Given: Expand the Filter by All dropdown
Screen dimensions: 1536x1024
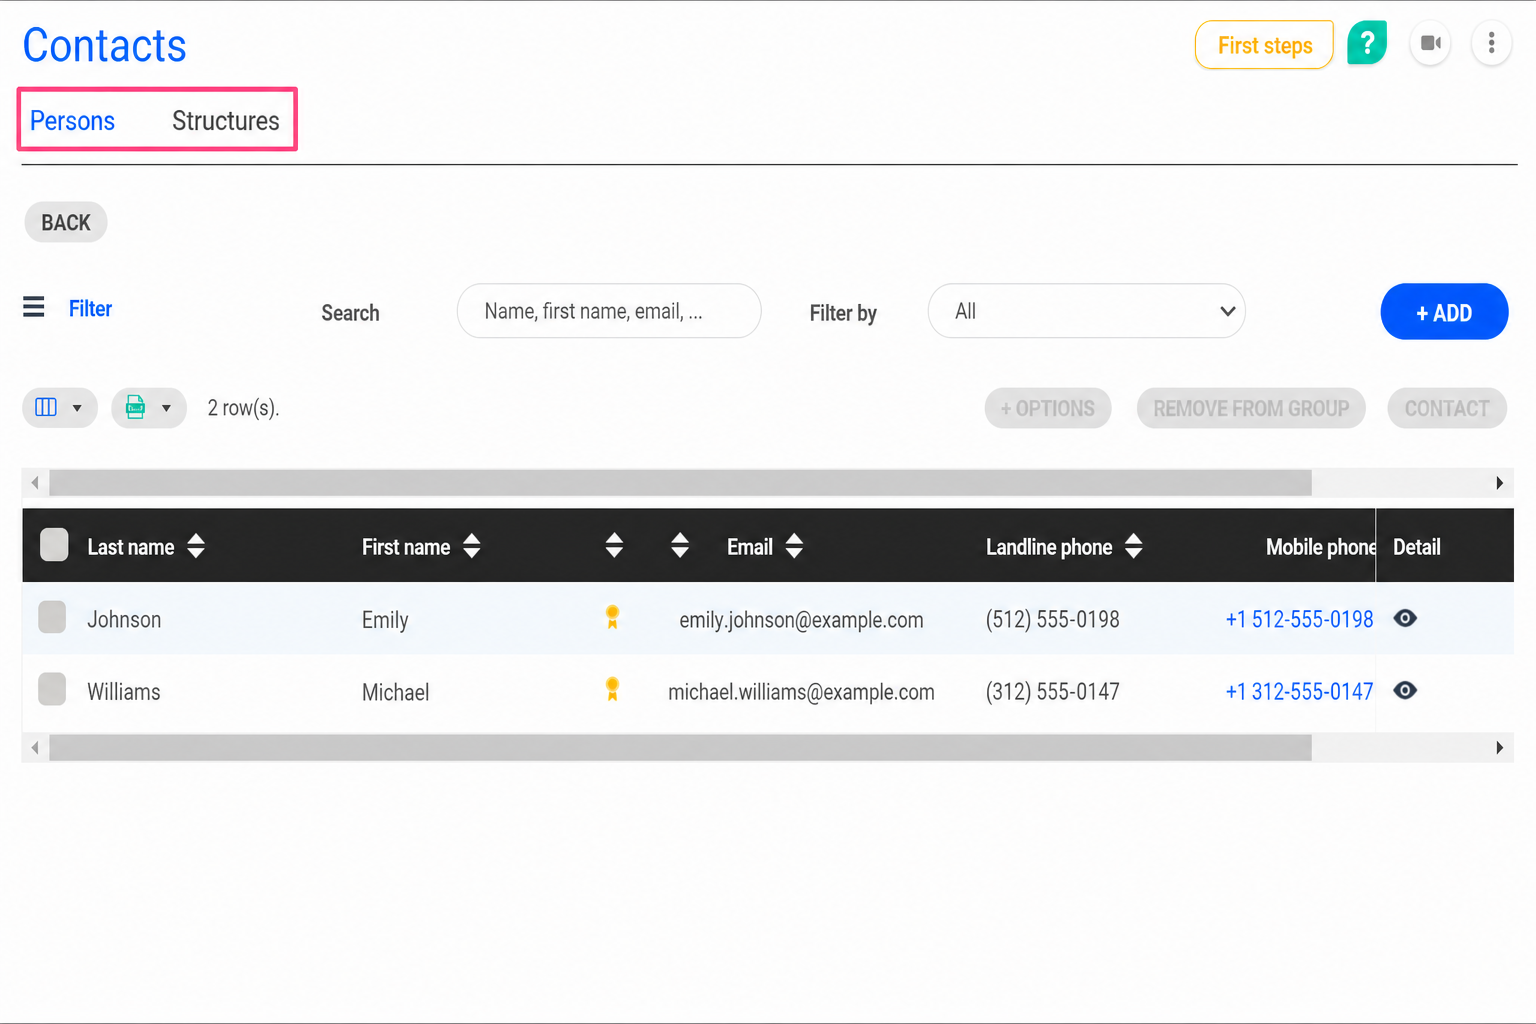Looking at the screenshot, I should click(1086, 311).
